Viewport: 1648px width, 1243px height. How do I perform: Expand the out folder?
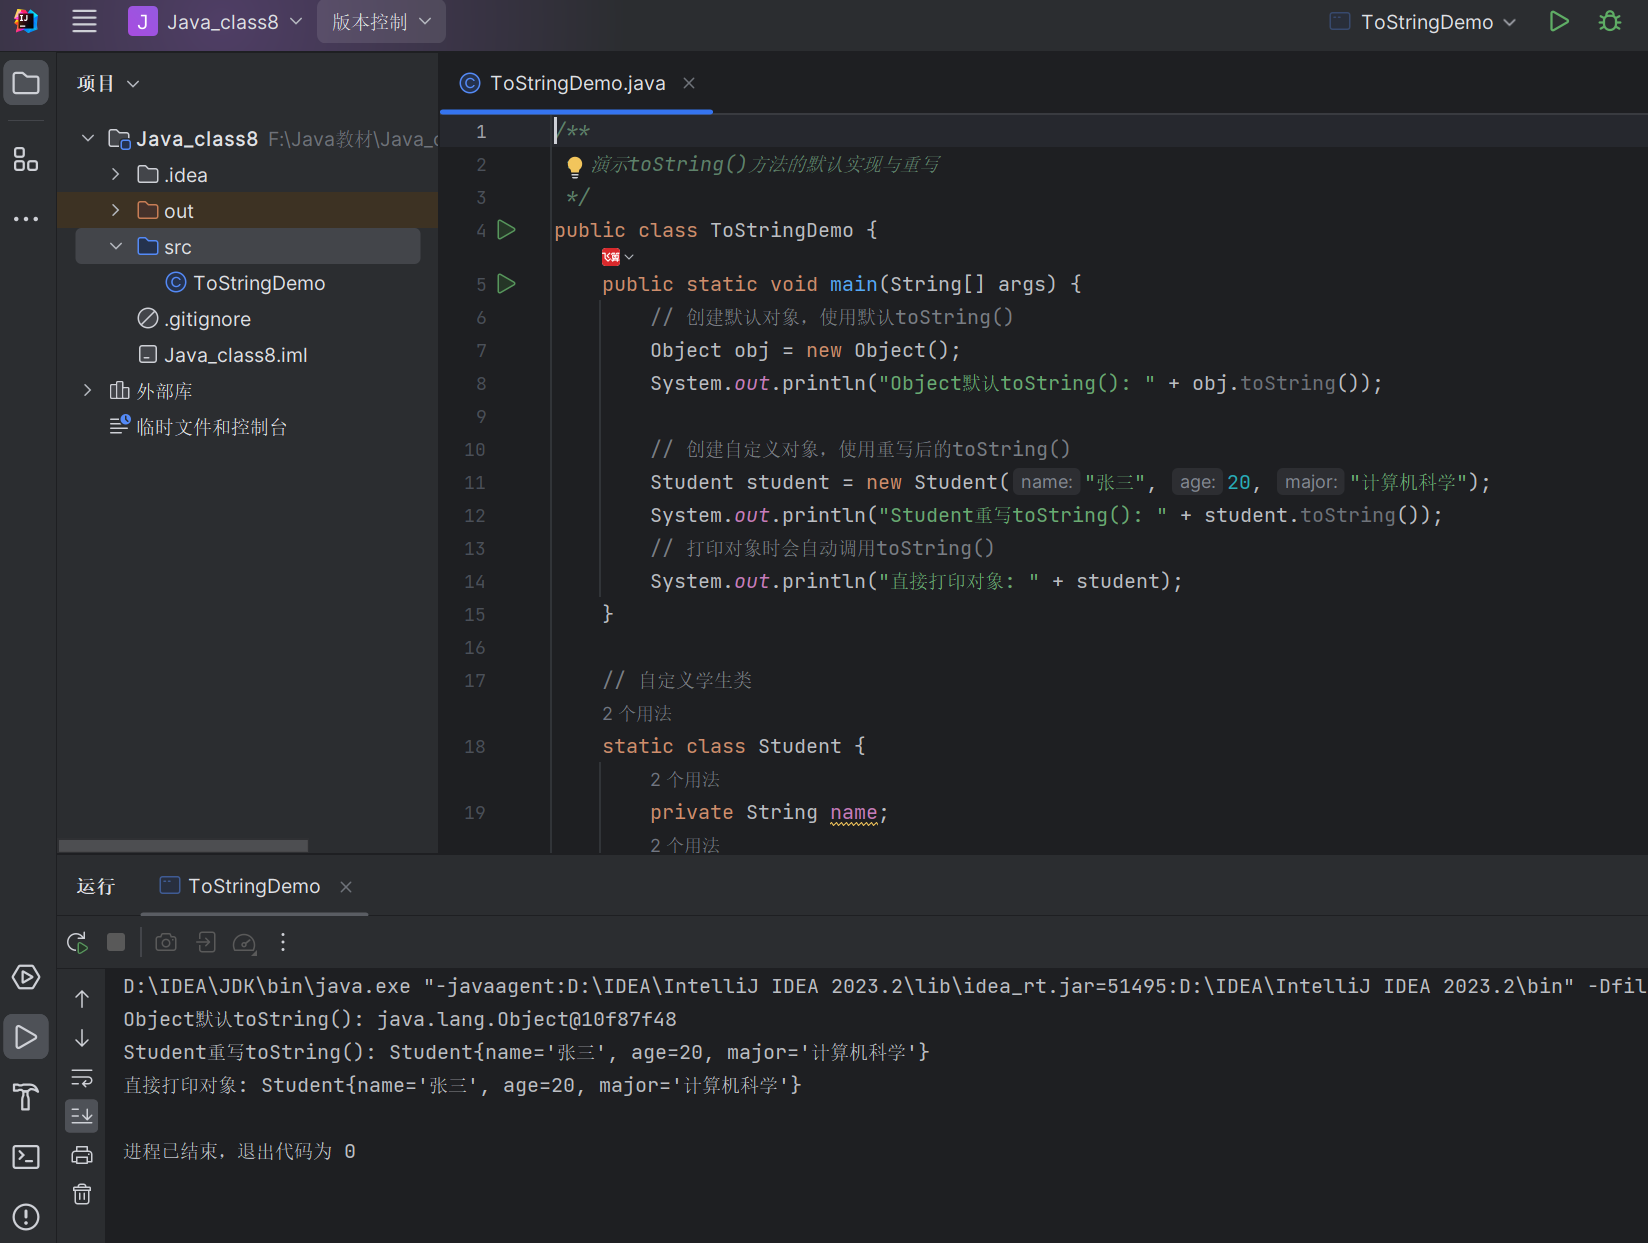pos(116,211)
